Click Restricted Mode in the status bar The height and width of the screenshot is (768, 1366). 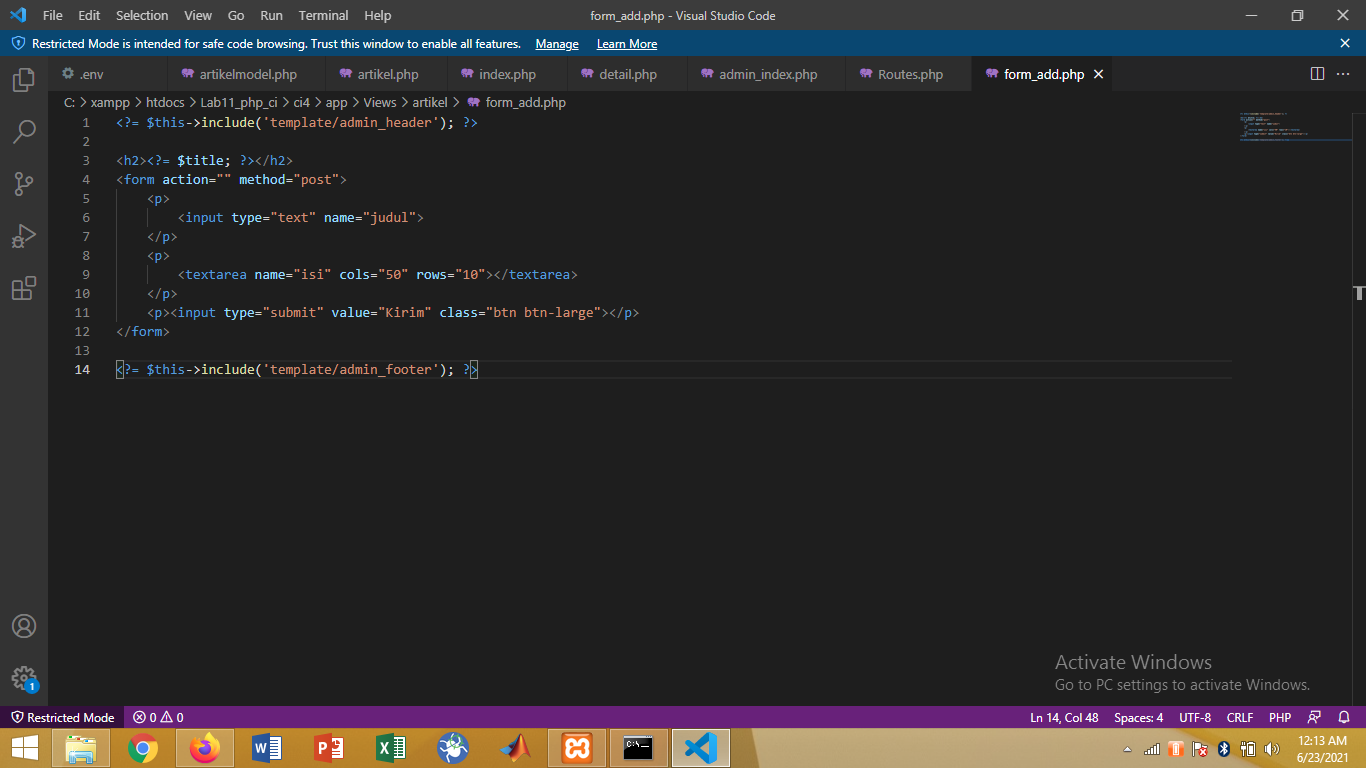coord(62,717)
